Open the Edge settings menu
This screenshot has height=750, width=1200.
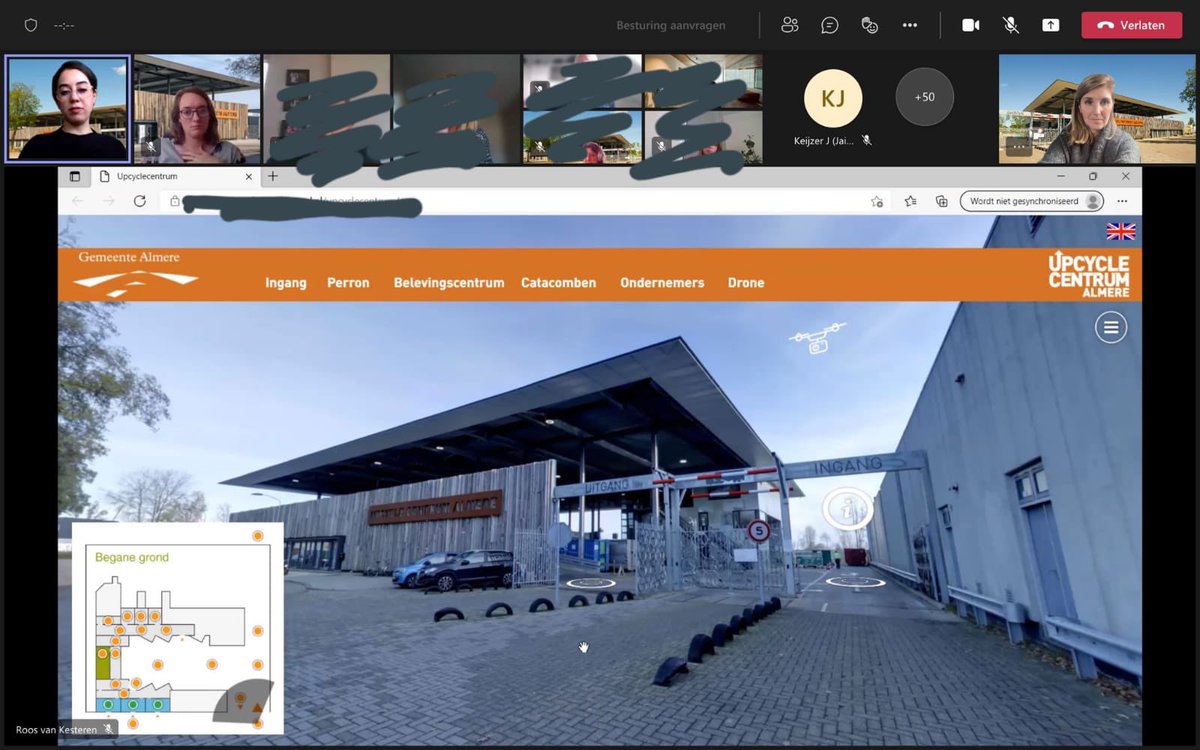[1122, 201]
